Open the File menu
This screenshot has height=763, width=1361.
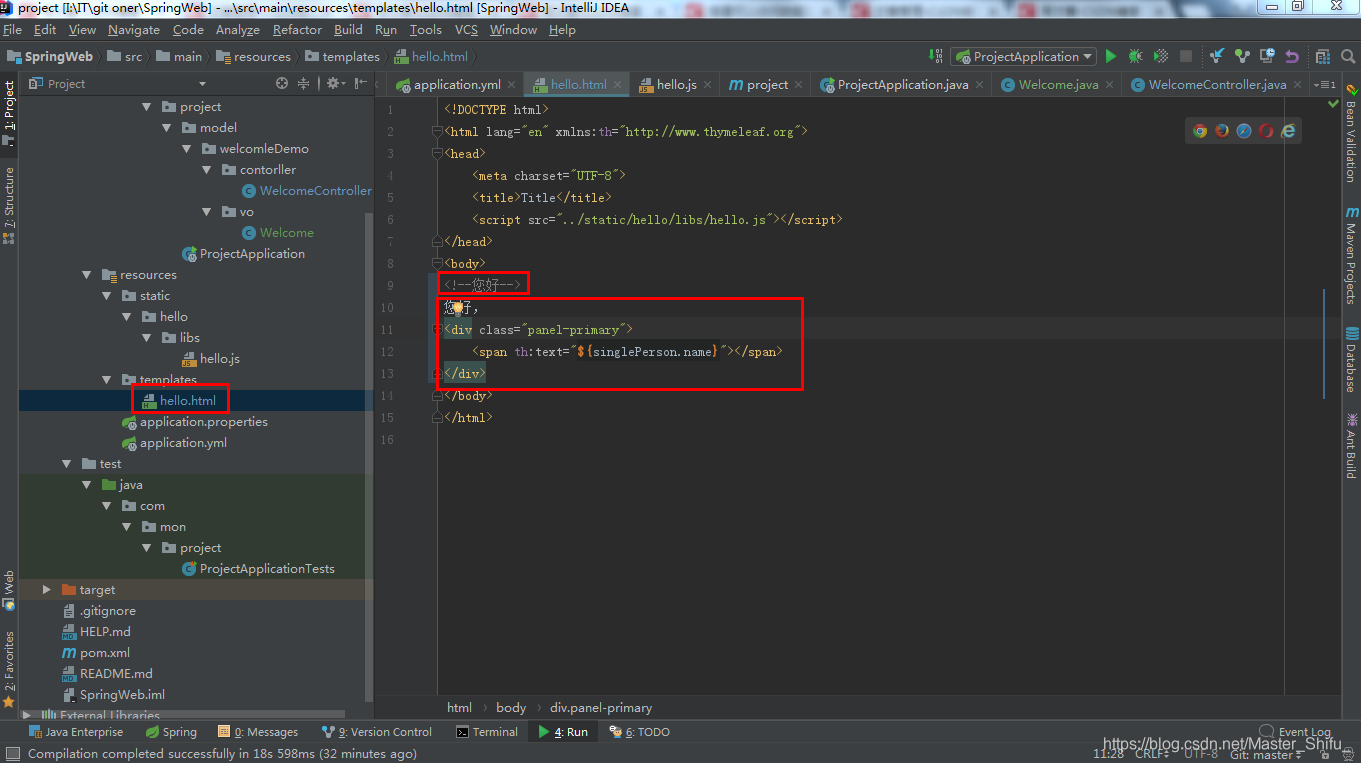(12, 30)
